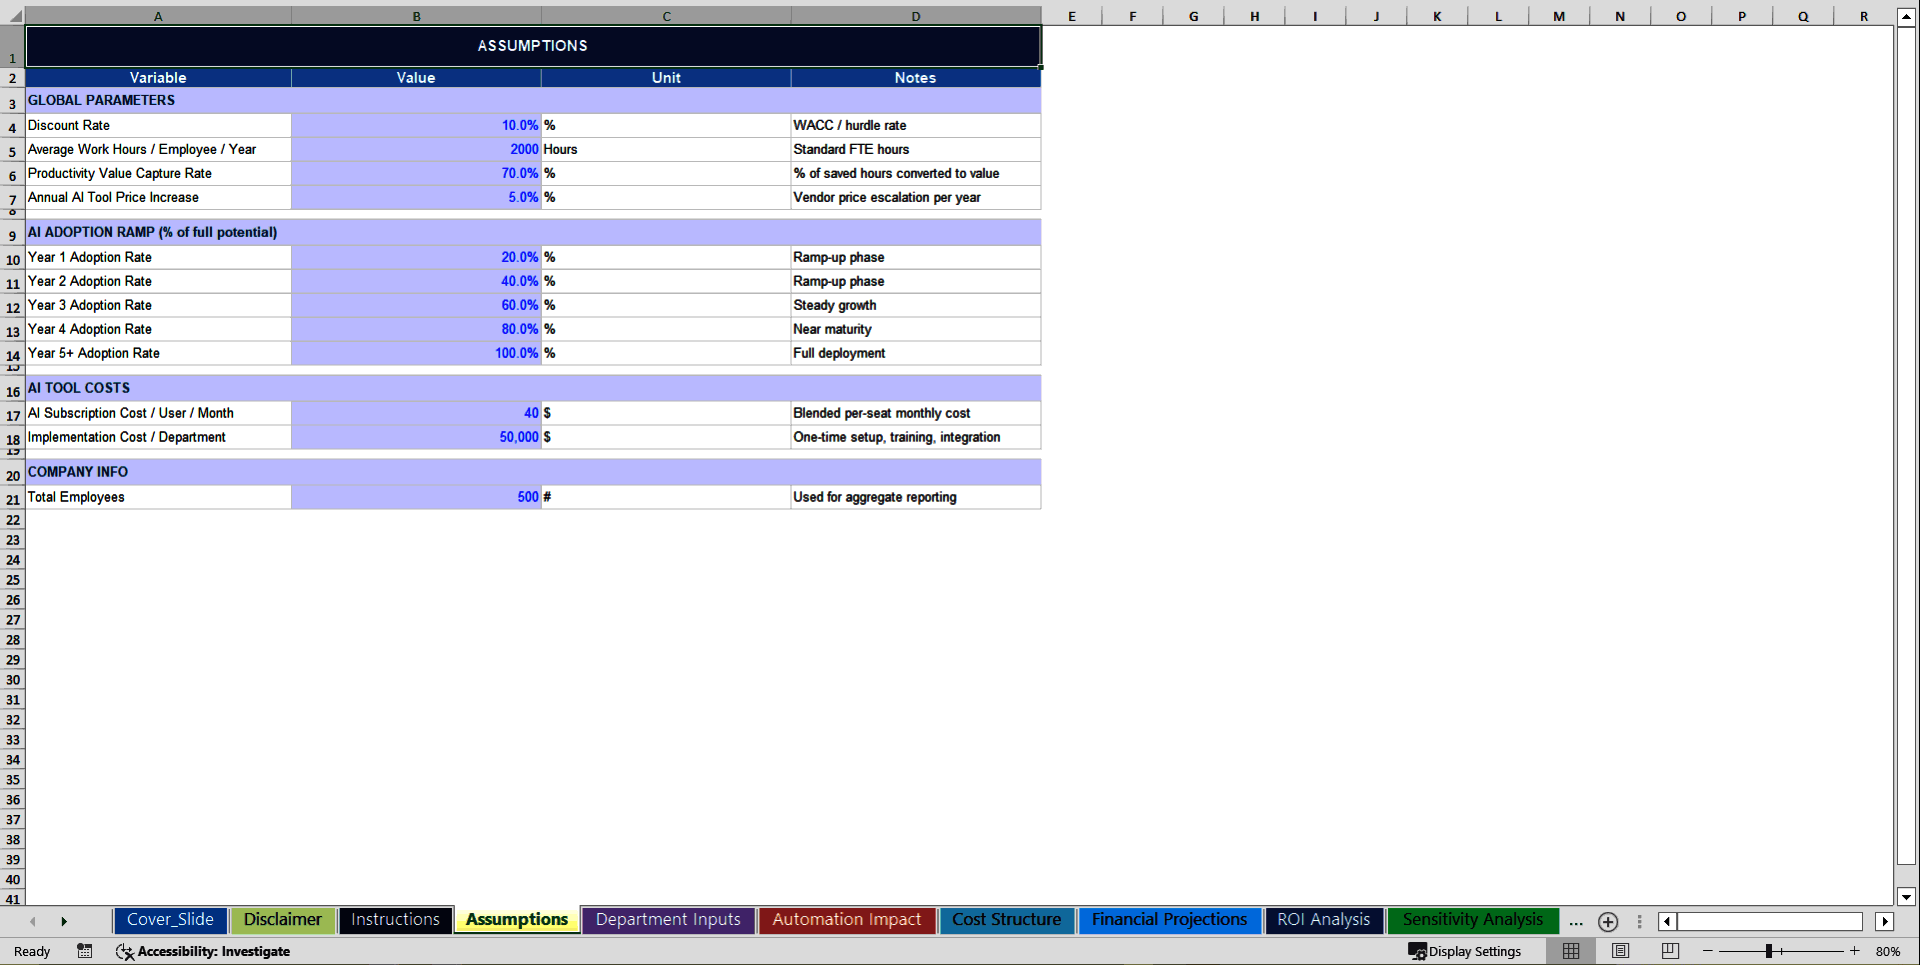This screenshot has width=1920, height=965.
Task: Click the next-sheet navigation arrow
Action: [x=65, y=921]
